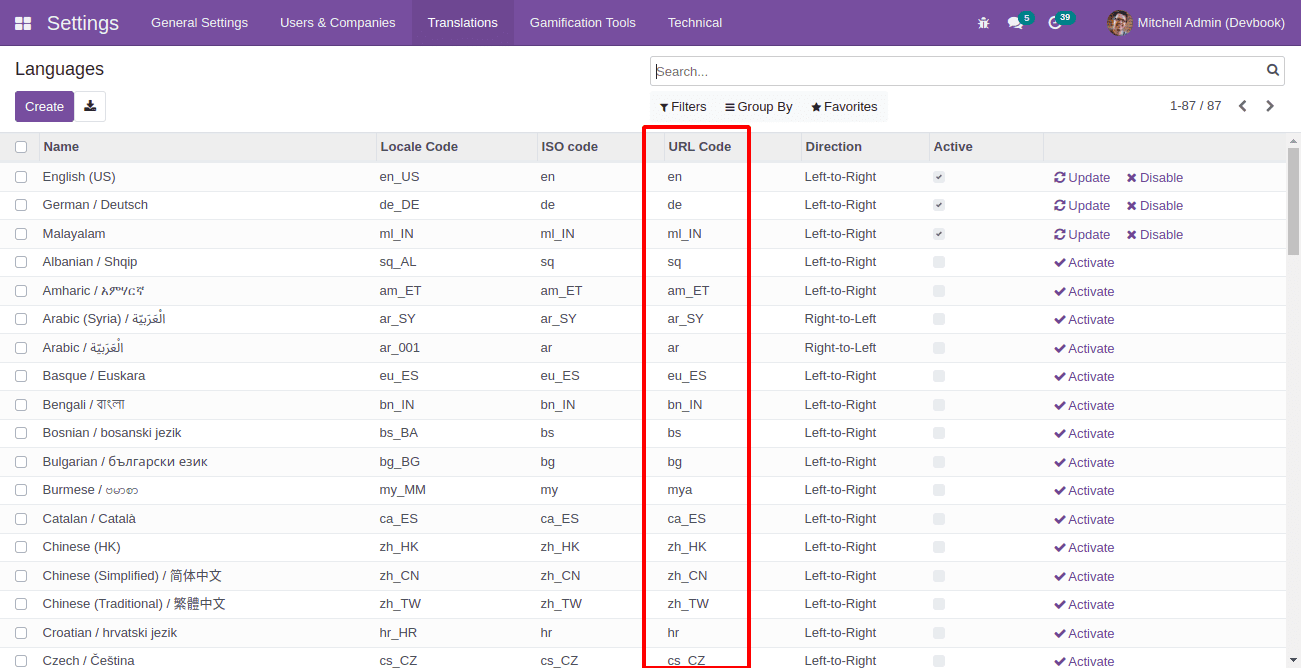Open the Group By dropdown

[x=758, y=107]
